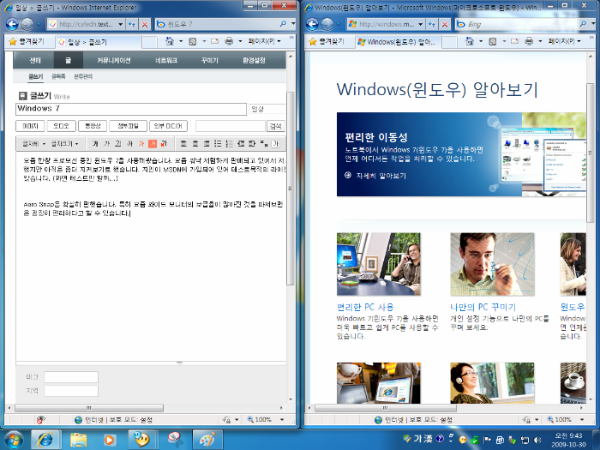
Task: Center-align text in the editor toolbar
Action: pyautogui.click(x=195, y=143)
